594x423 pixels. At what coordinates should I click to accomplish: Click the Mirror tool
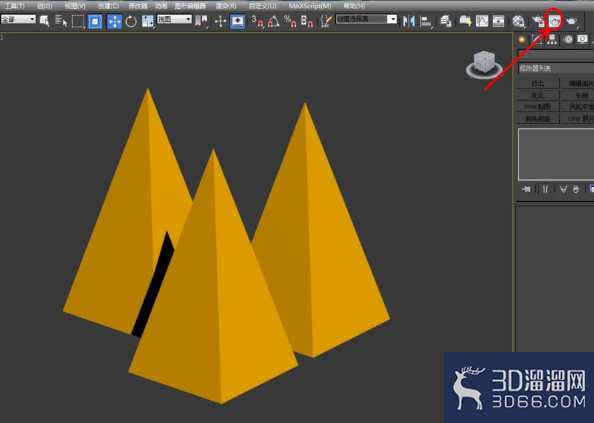[x=409, y=21]
